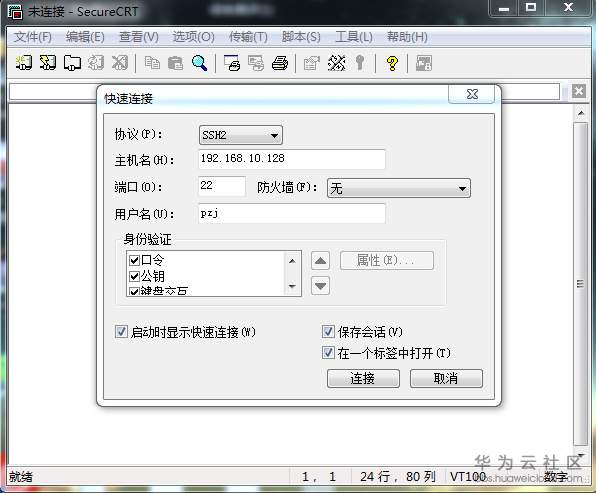Uncheck the 保存会话 checkbox
The height and width of the screenshot is (493, 596).
coord(328,331)
